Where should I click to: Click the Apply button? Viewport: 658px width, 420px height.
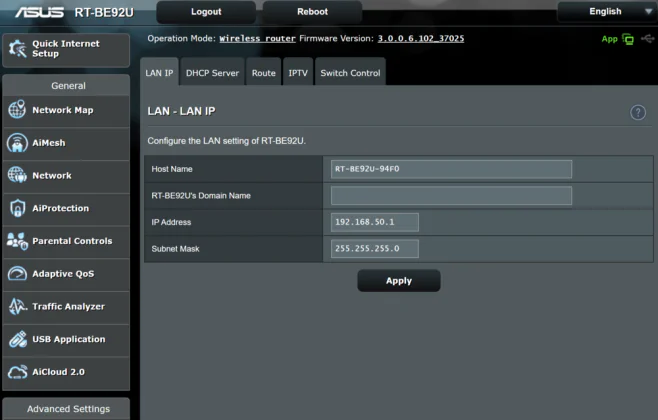399,281
